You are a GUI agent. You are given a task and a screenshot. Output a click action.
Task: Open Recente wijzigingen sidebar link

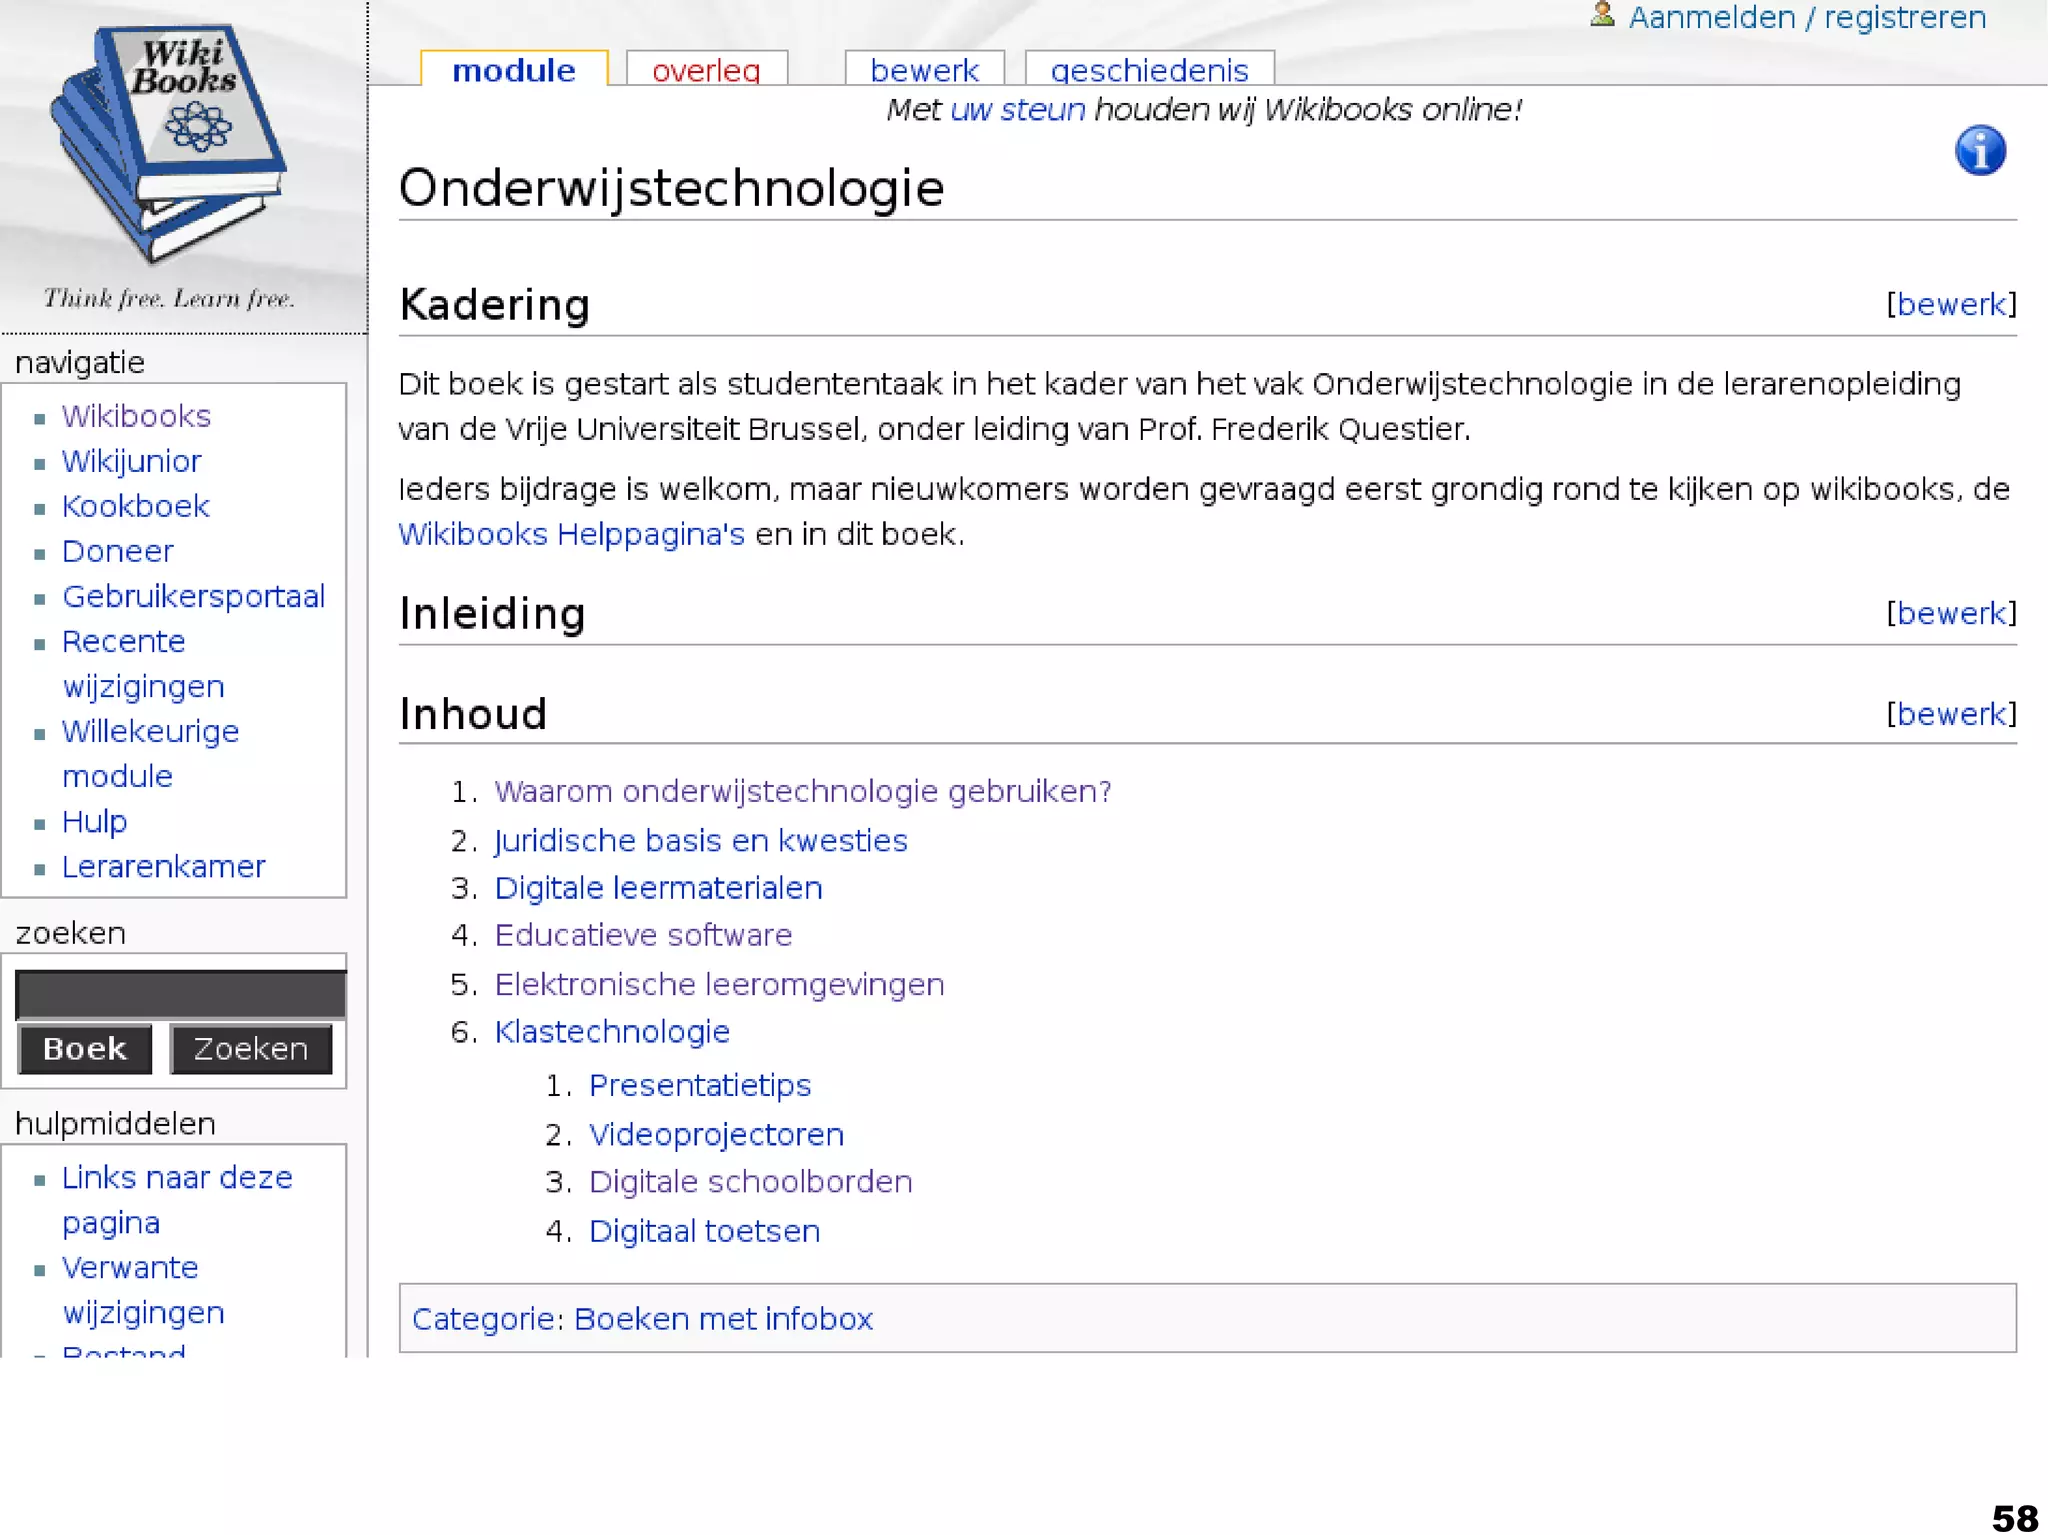coord(123,642)
